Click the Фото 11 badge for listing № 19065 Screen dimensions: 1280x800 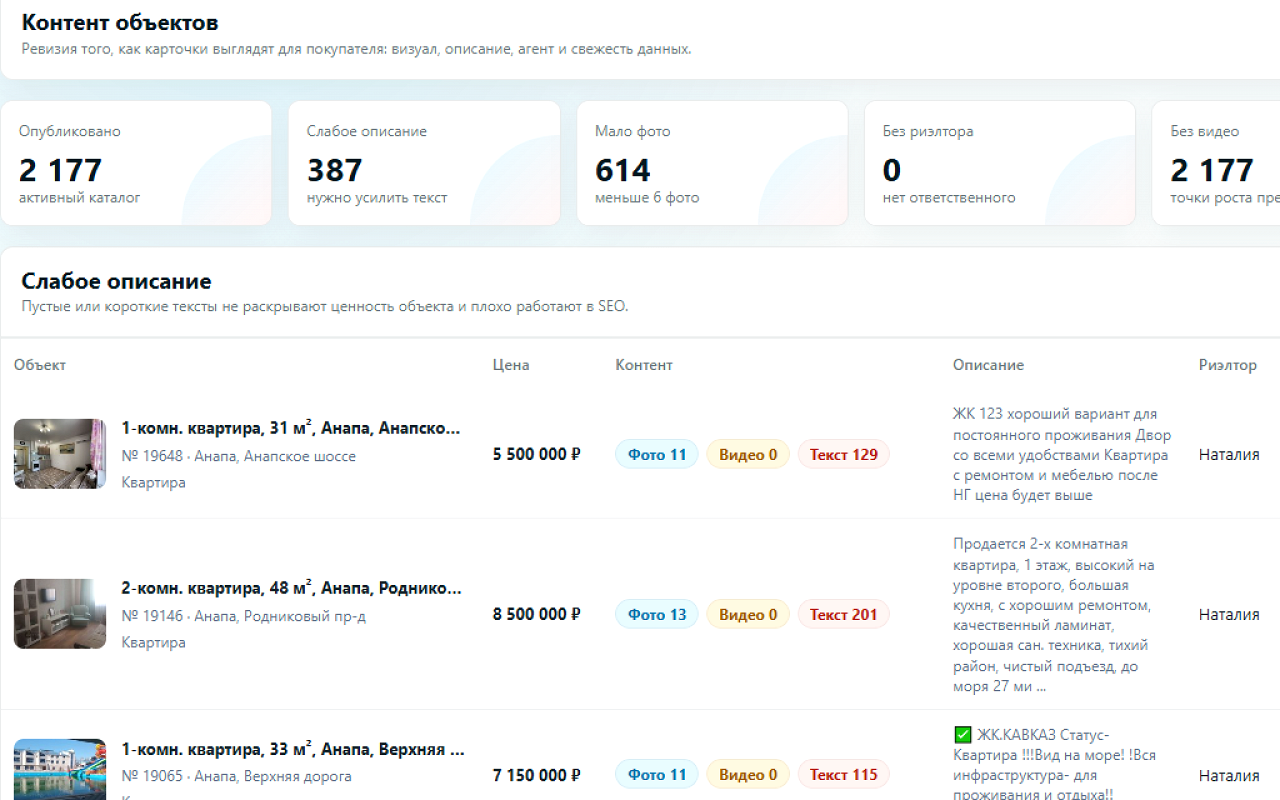657,775
